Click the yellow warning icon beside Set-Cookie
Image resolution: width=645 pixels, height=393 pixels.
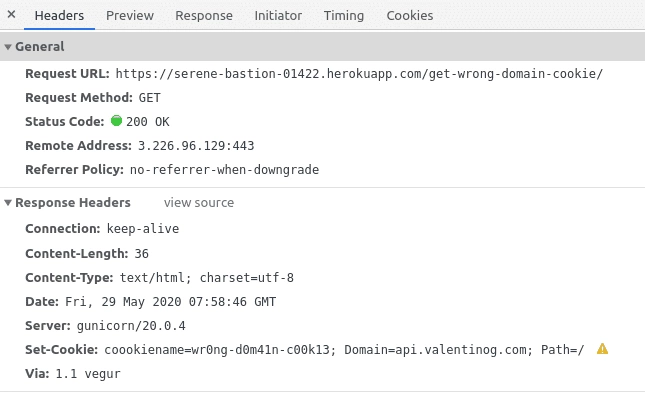click(602, 349)
